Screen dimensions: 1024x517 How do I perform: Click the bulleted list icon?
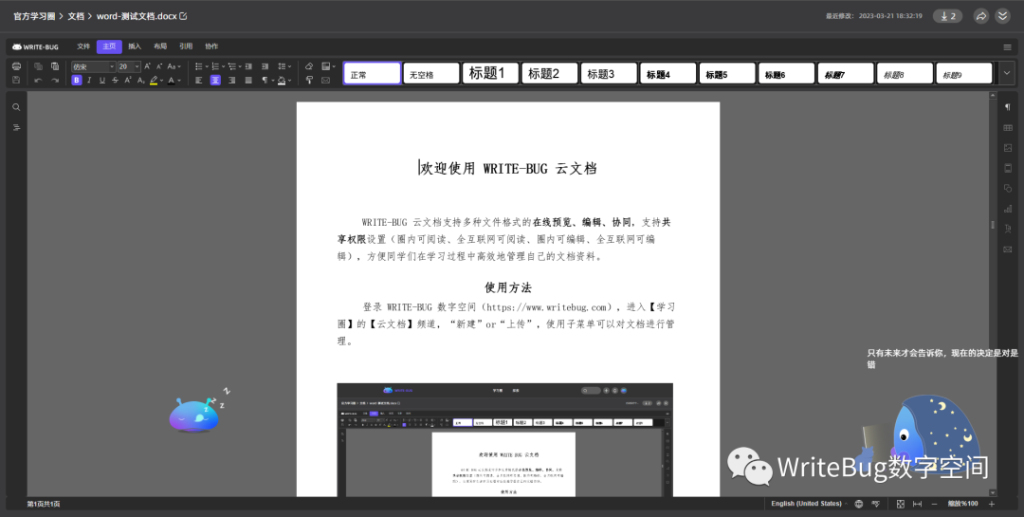[x=201, y=67]
